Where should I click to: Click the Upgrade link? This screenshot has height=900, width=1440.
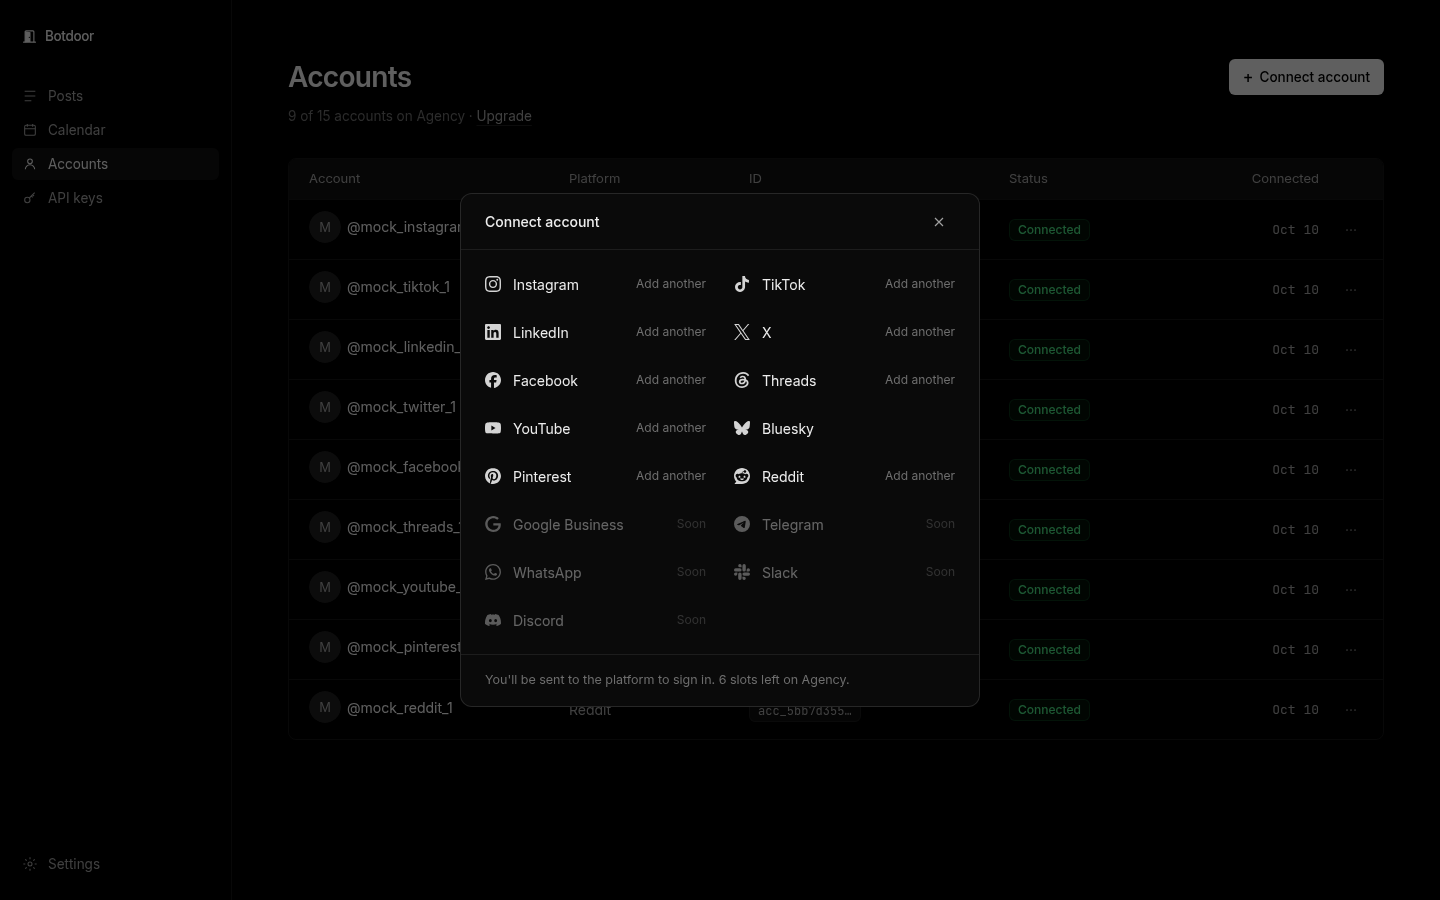click(x=504, y=116)
